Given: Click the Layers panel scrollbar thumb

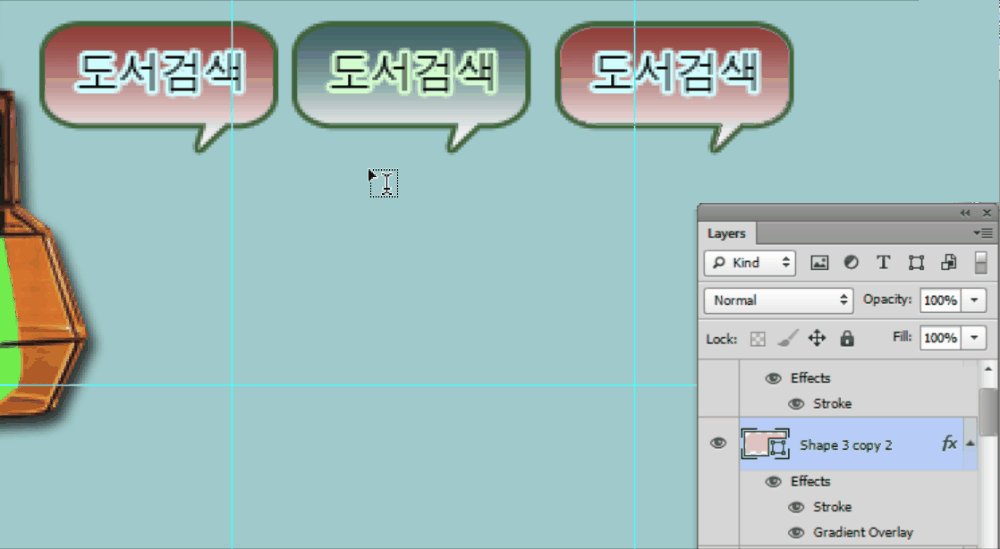Looking at the screenshot, I should pyautogui.click(x=989, y=412).
